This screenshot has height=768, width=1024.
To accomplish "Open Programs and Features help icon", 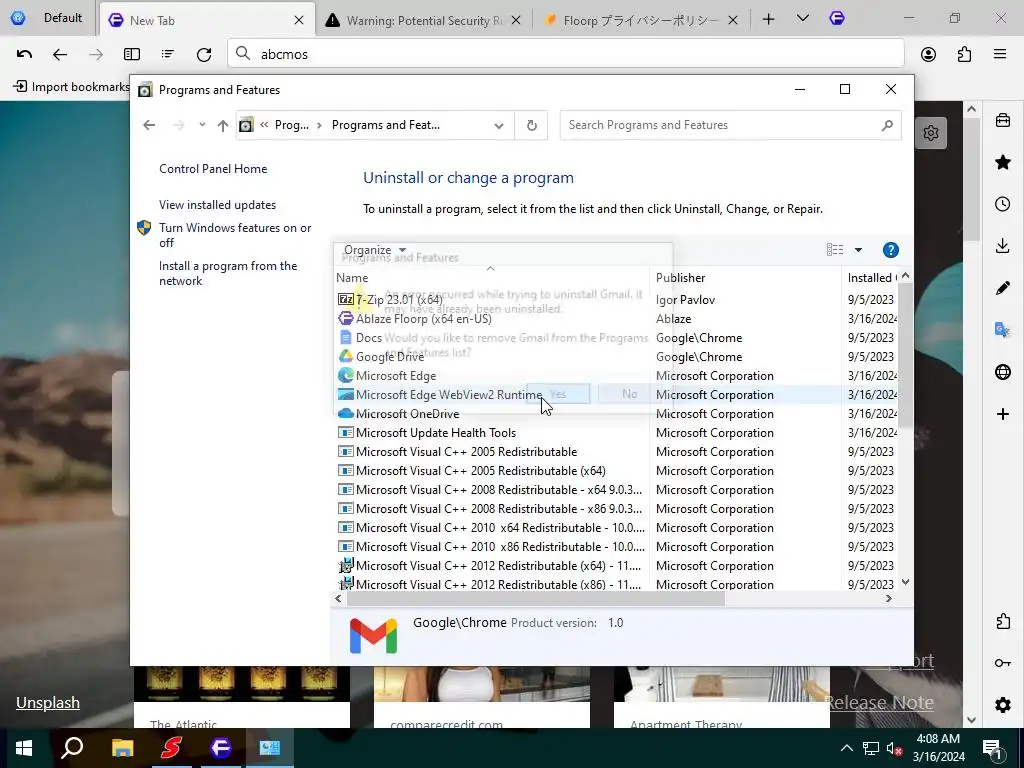I will (x=890, y=249).
